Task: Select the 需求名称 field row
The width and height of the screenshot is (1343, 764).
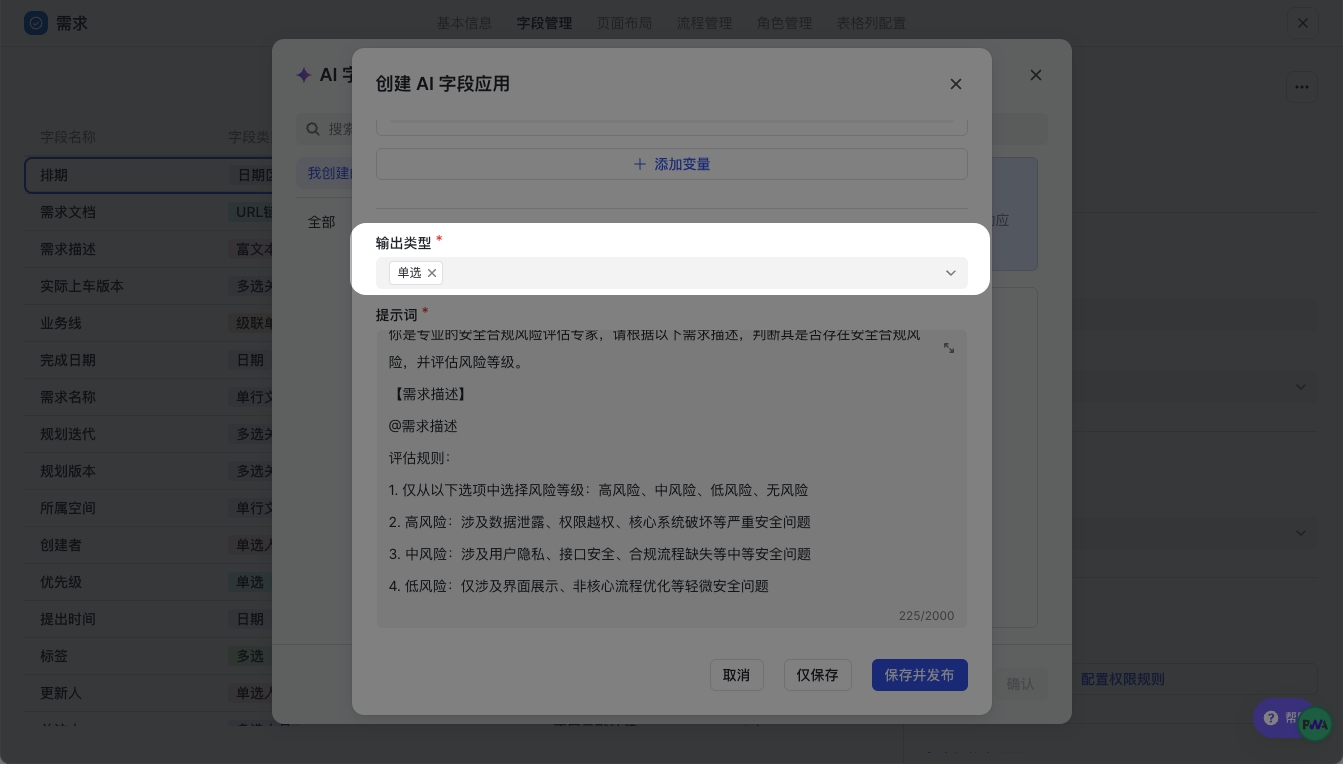Action: click(149, 397)
